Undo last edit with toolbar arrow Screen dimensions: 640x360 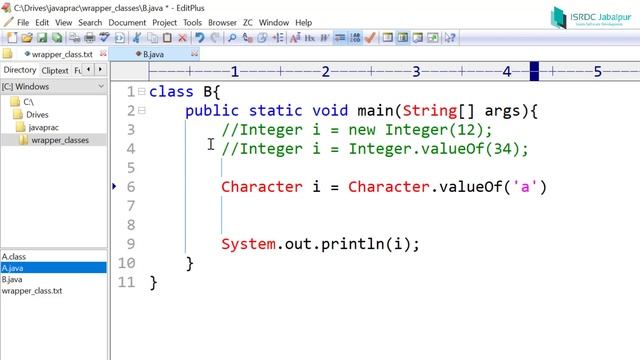pos(200,38)
